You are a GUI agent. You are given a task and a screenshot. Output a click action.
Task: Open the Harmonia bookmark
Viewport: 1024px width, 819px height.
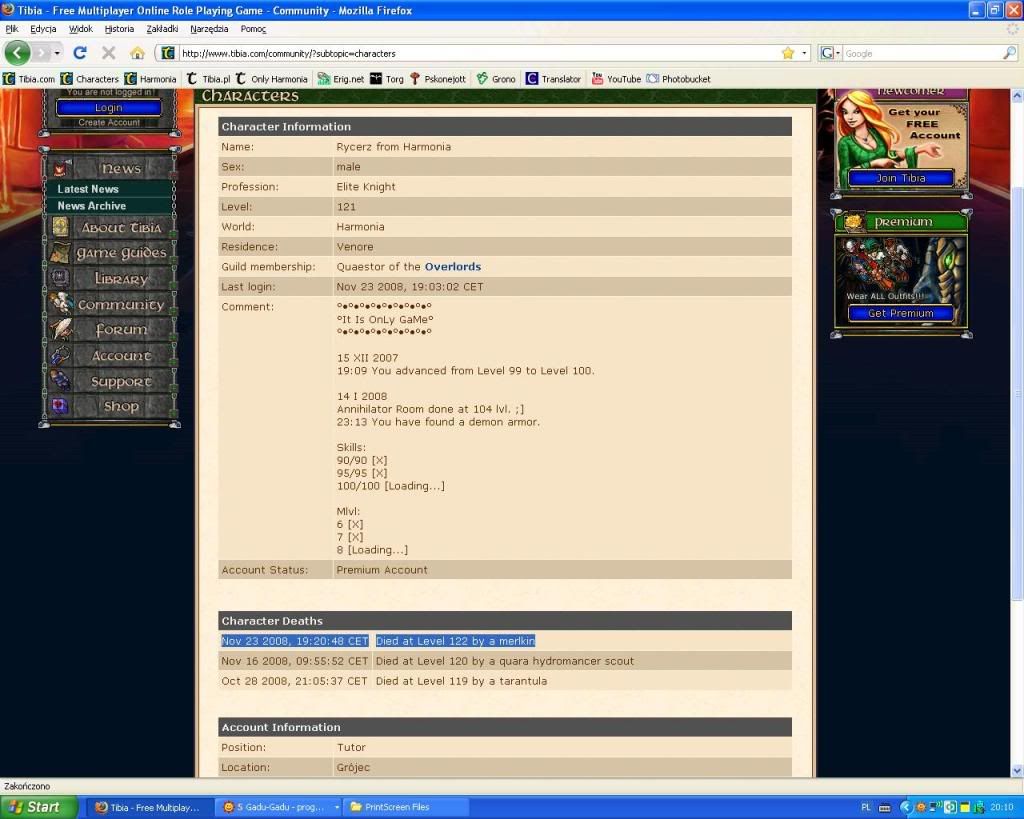coord(150,79)
